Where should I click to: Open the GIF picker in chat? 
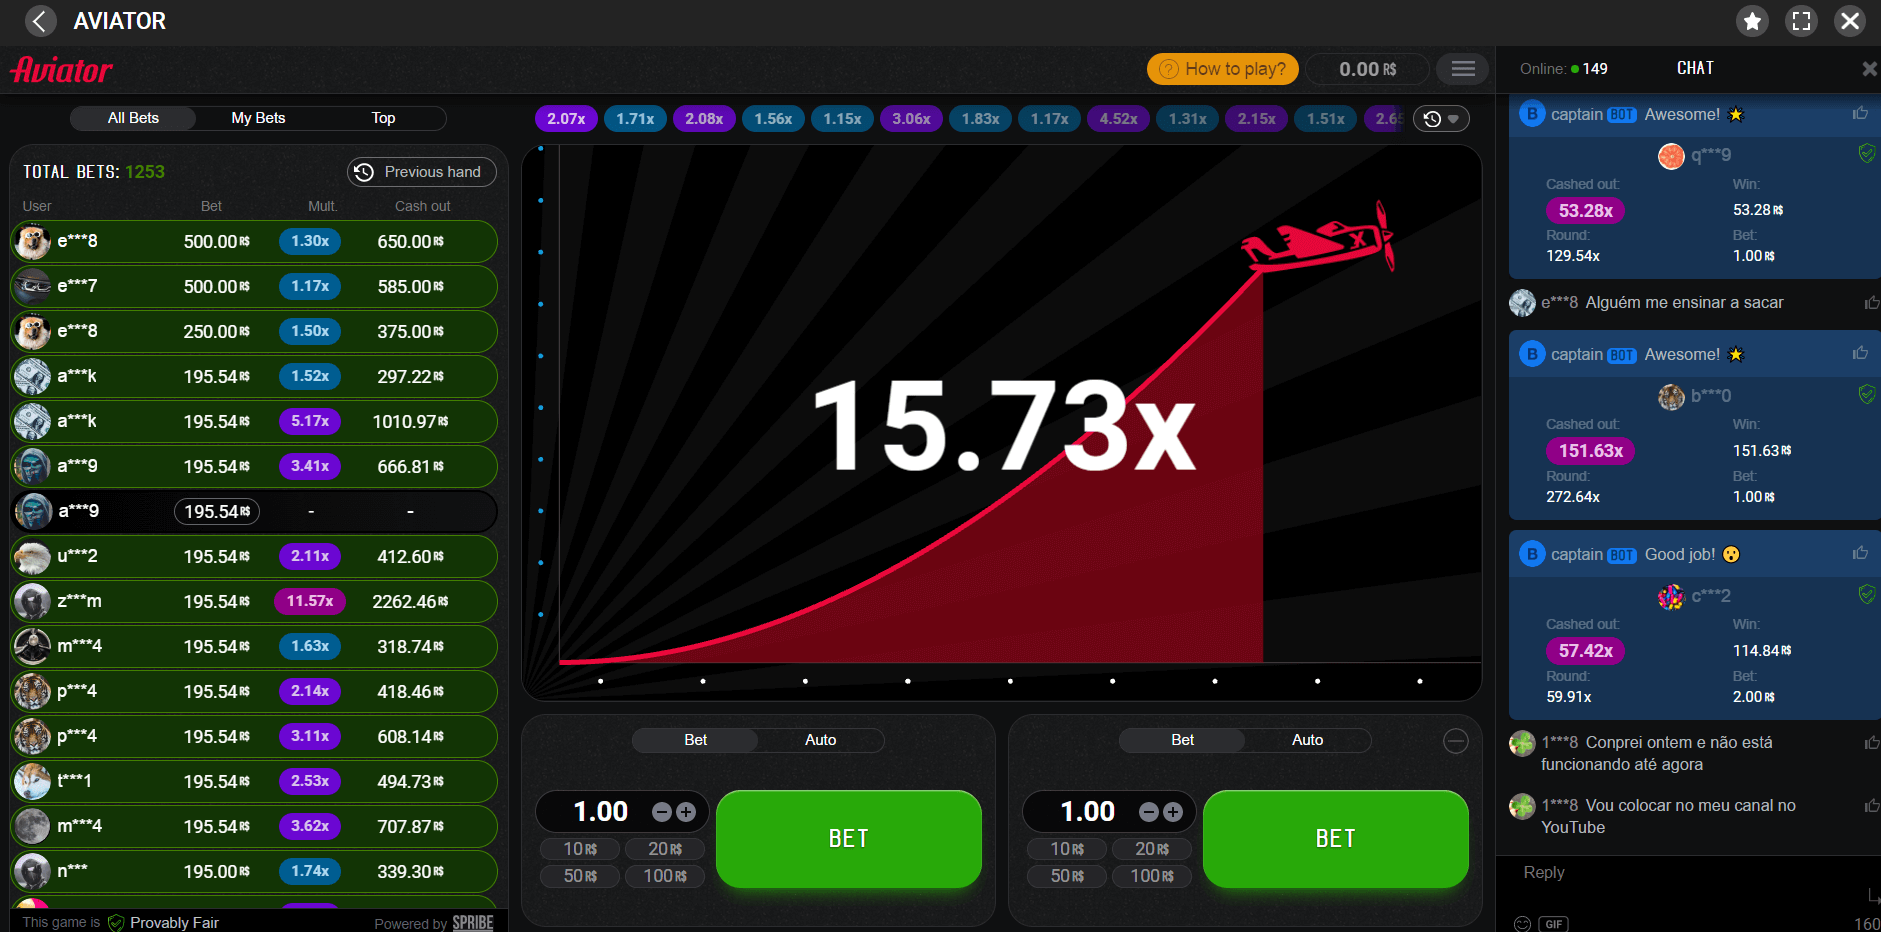pyautogui.click(x=1553, y=924)
